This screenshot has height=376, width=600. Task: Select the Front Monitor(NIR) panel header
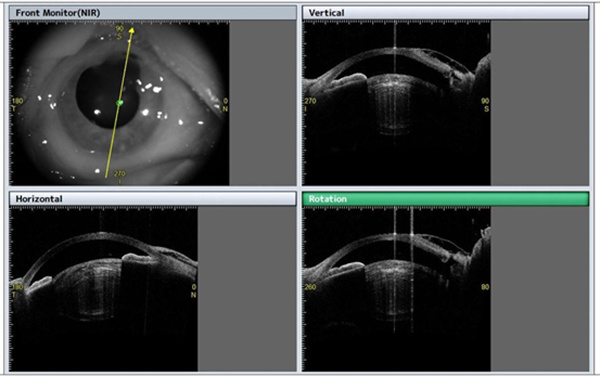(152, 13)
